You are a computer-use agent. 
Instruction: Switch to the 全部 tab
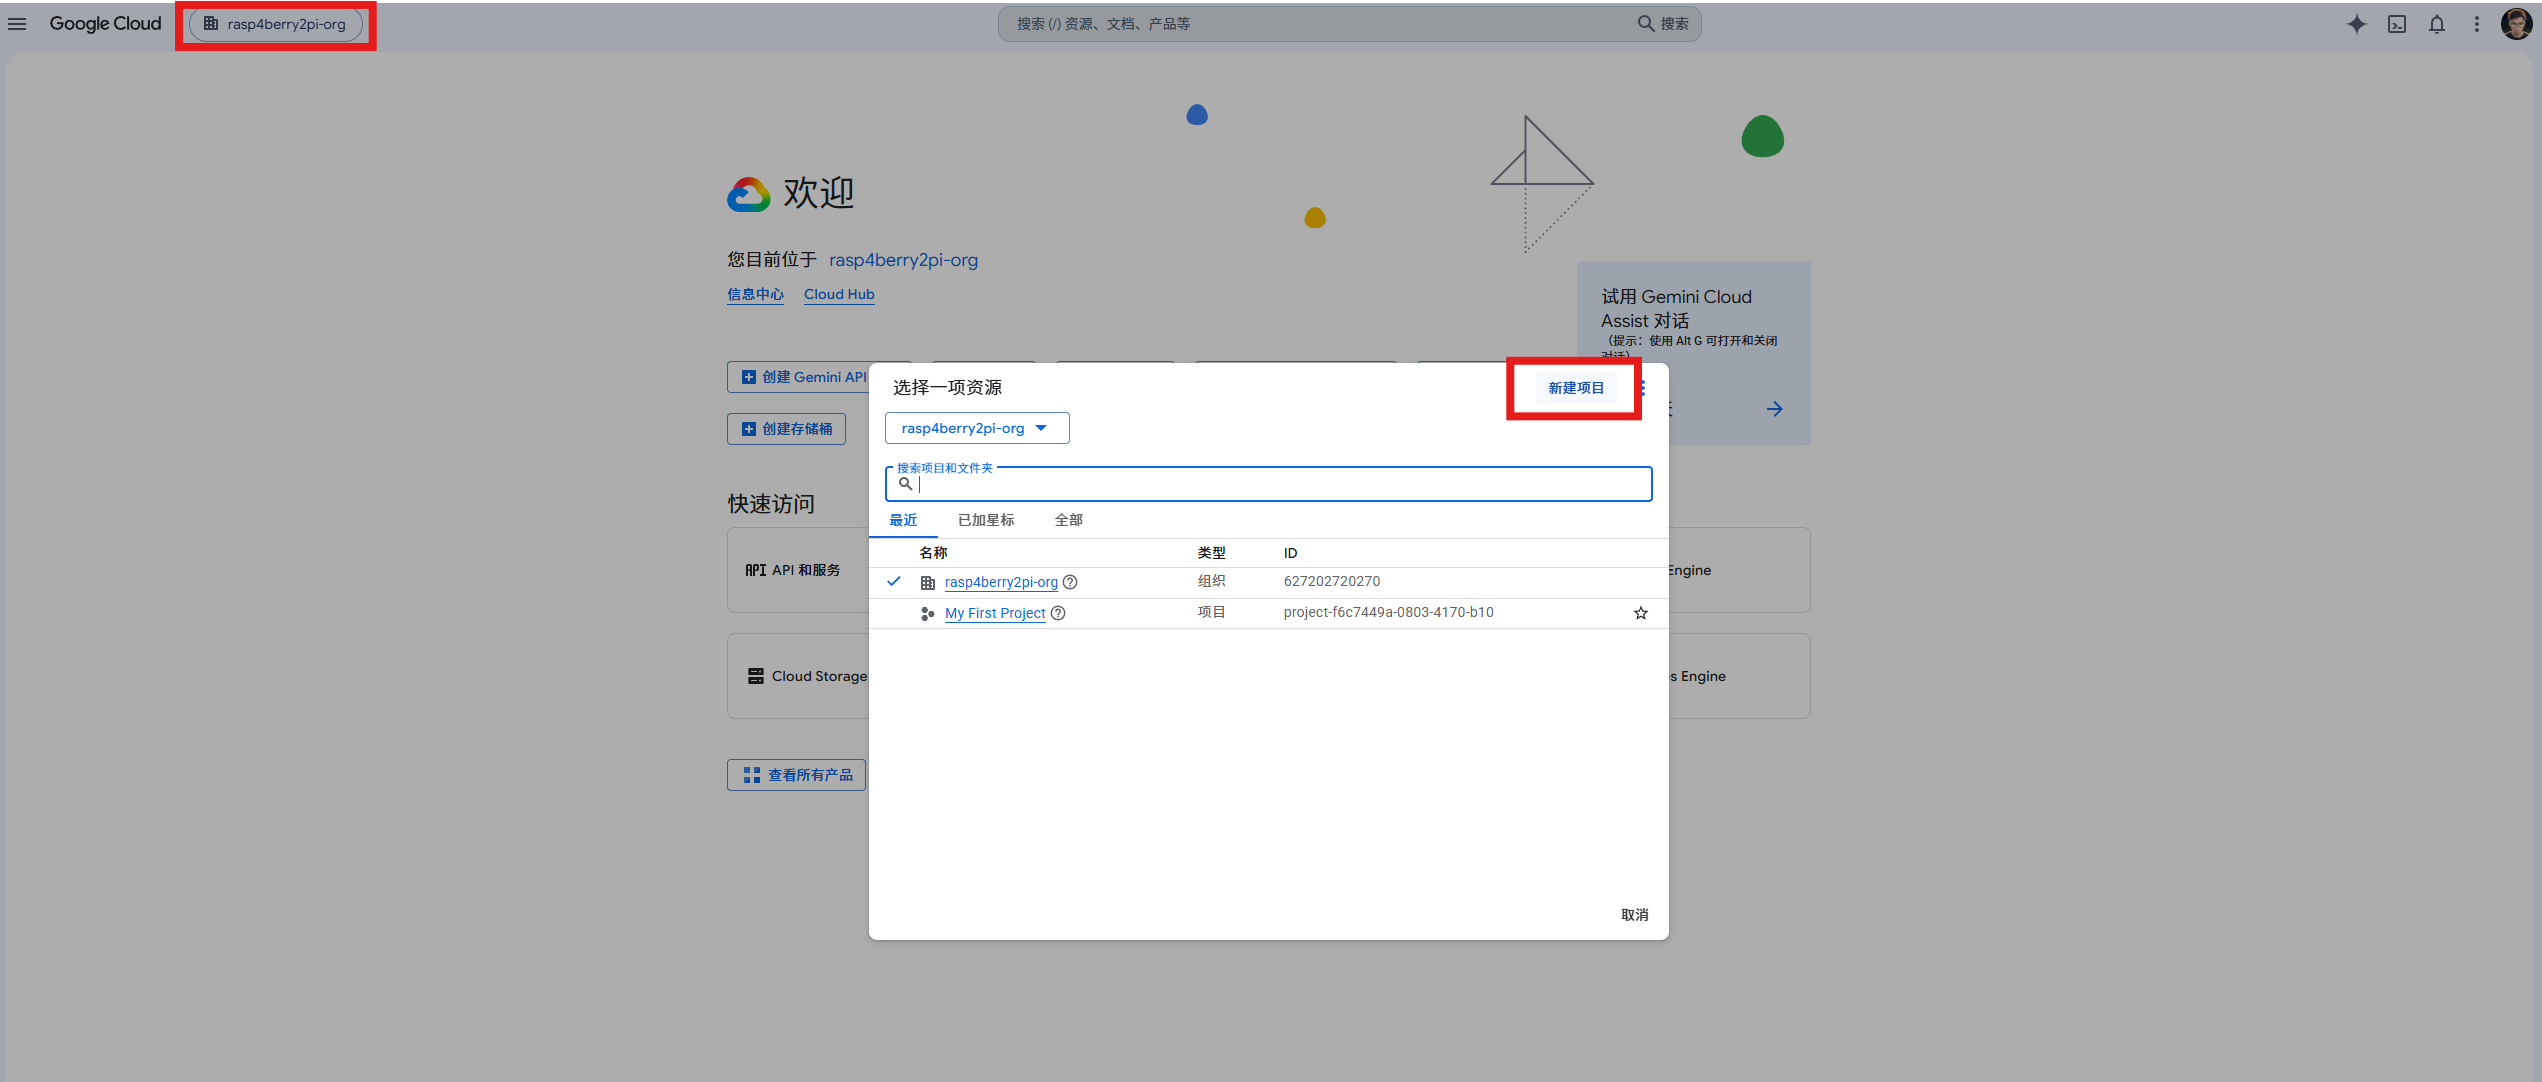click(x=1069, y=520)
